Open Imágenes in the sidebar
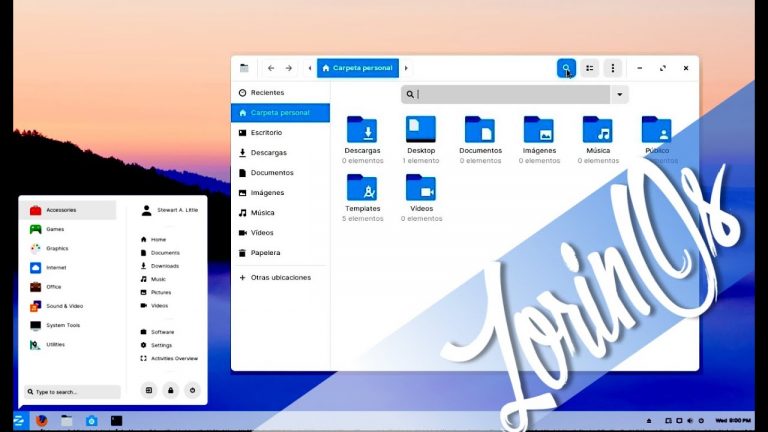 coord(281,193)
